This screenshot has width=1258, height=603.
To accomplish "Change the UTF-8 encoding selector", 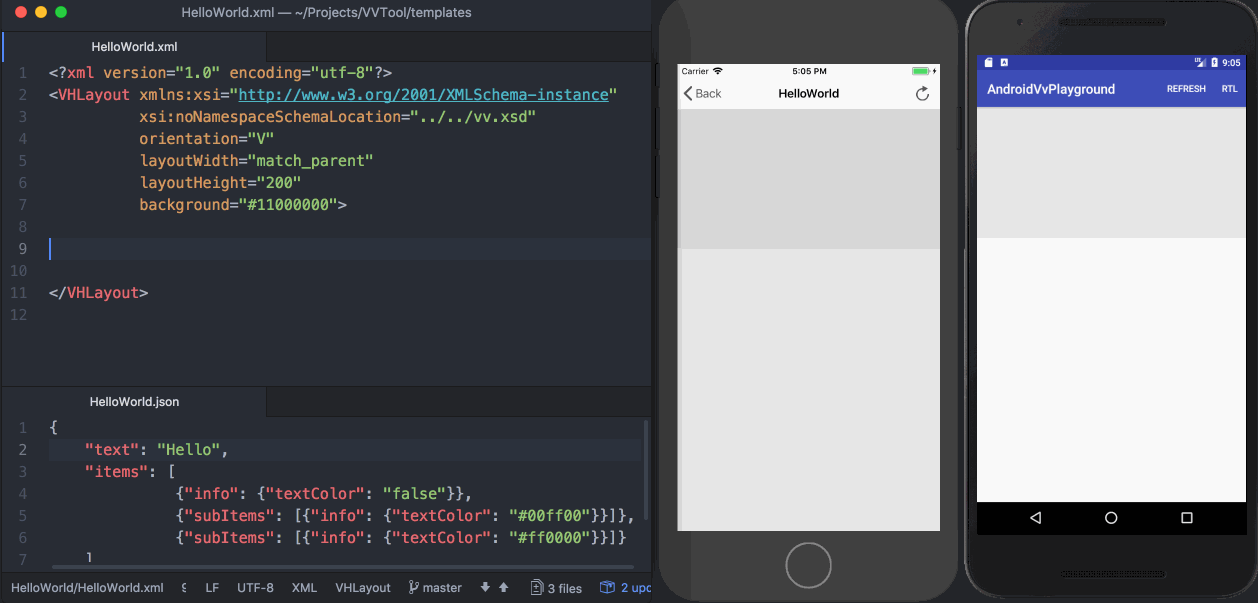I will [x=255, y=588].
